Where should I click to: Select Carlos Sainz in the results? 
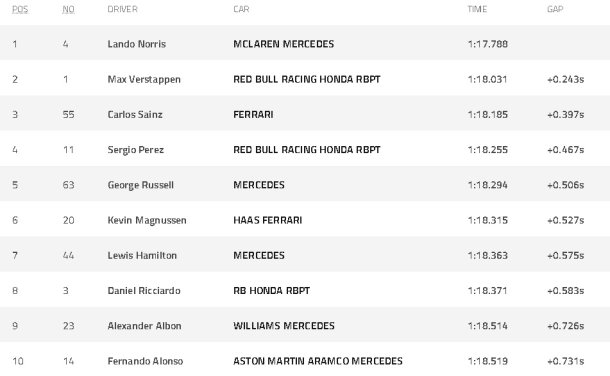coord(135,114)
